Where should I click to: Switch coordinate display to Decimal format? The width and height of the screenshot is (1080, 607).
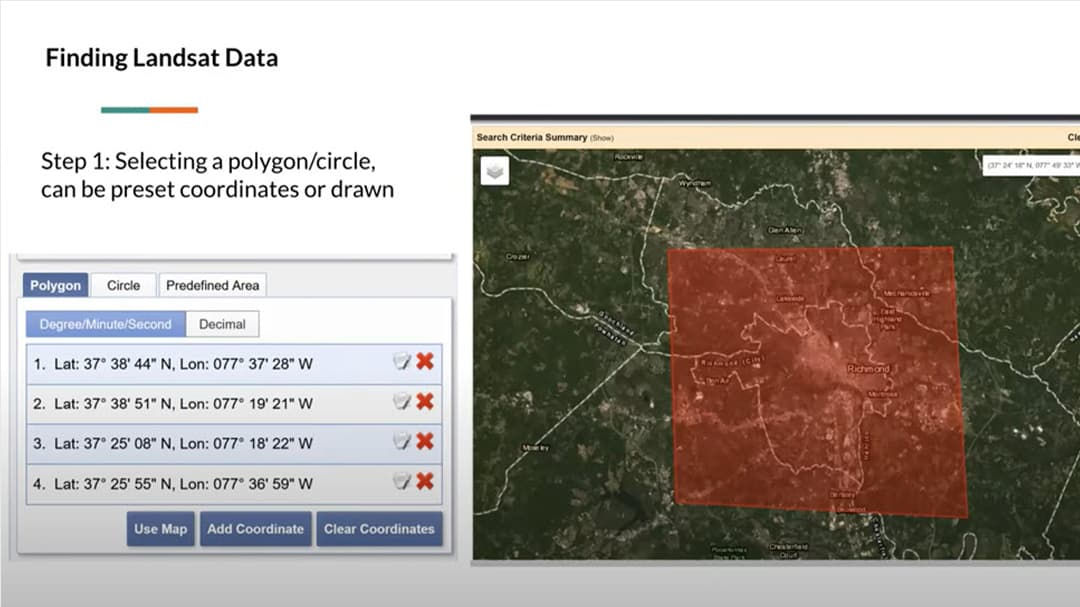pos(221,324)
